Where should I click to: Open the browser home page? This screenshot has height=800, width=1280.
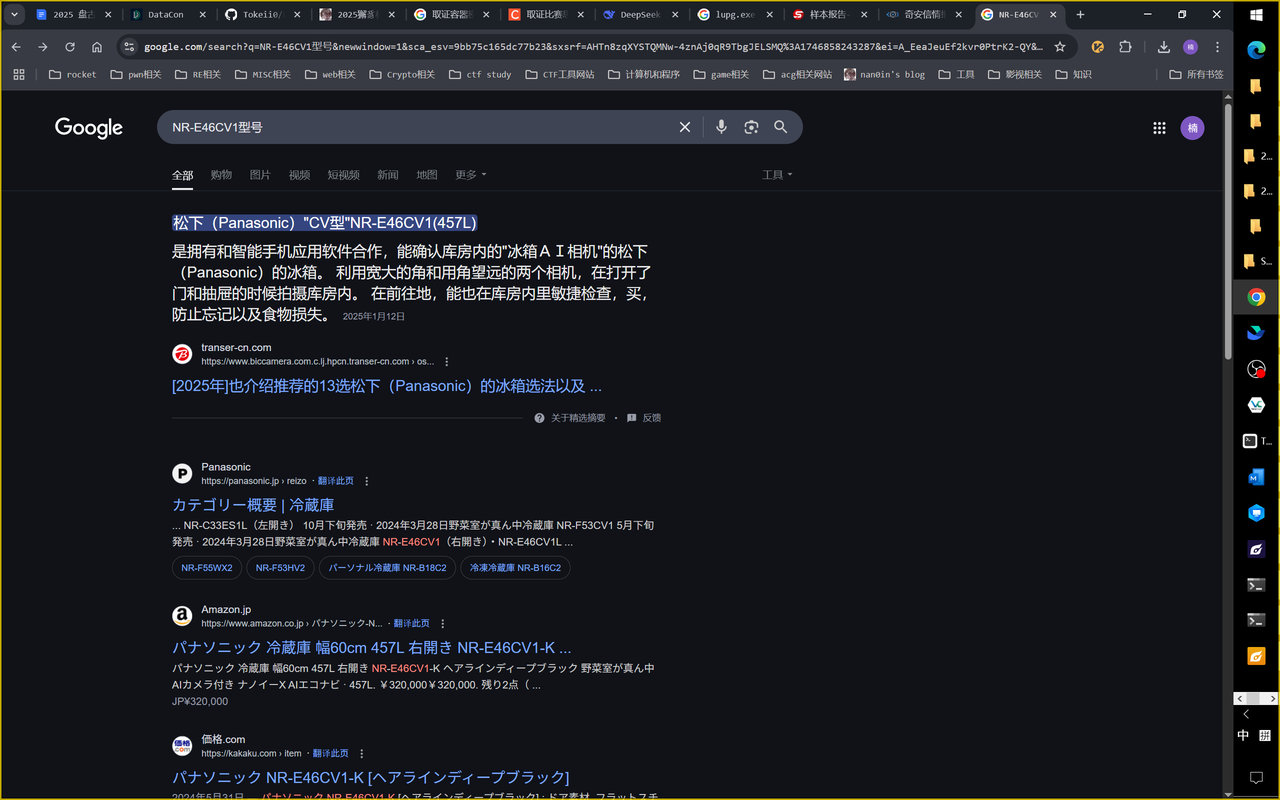click(x=97, y=47)
